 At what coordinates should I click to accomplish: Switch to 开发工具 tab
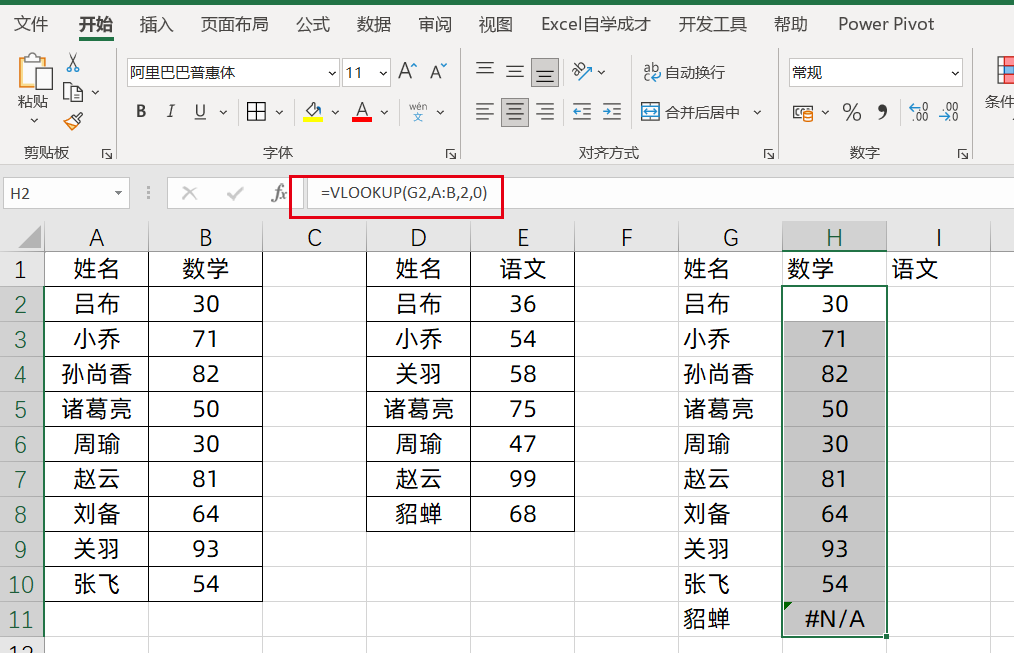click(713, 25)
